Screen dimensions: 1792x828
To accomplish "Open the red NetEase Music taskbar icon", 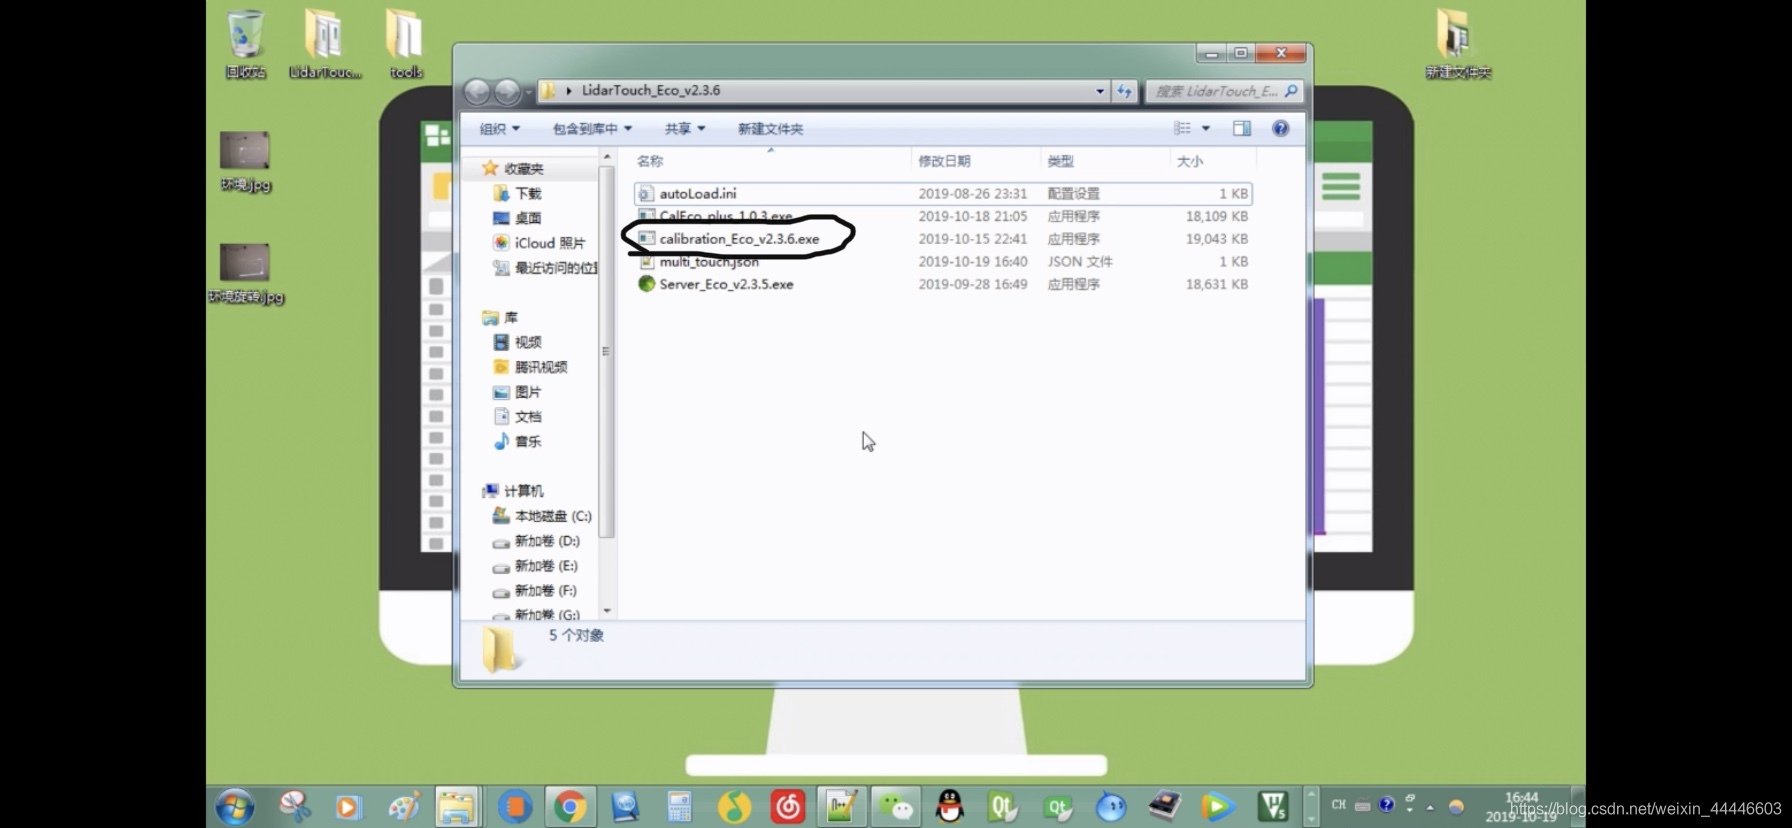I will [x=788, y=806].
